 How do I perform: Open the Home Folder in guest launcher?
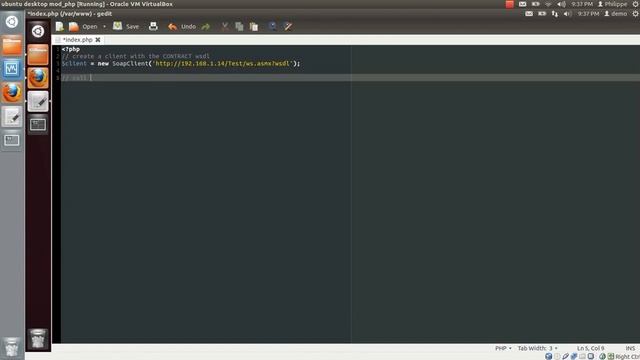click(x=38, y=55)
